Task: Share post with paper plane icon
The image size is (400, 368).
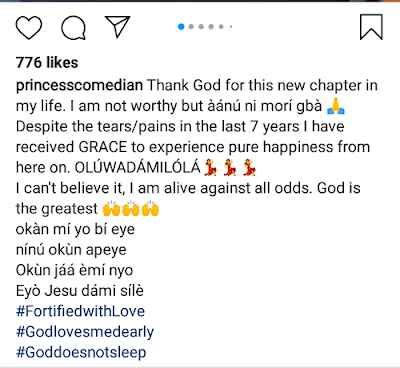Action: click(x=117, y=26)
